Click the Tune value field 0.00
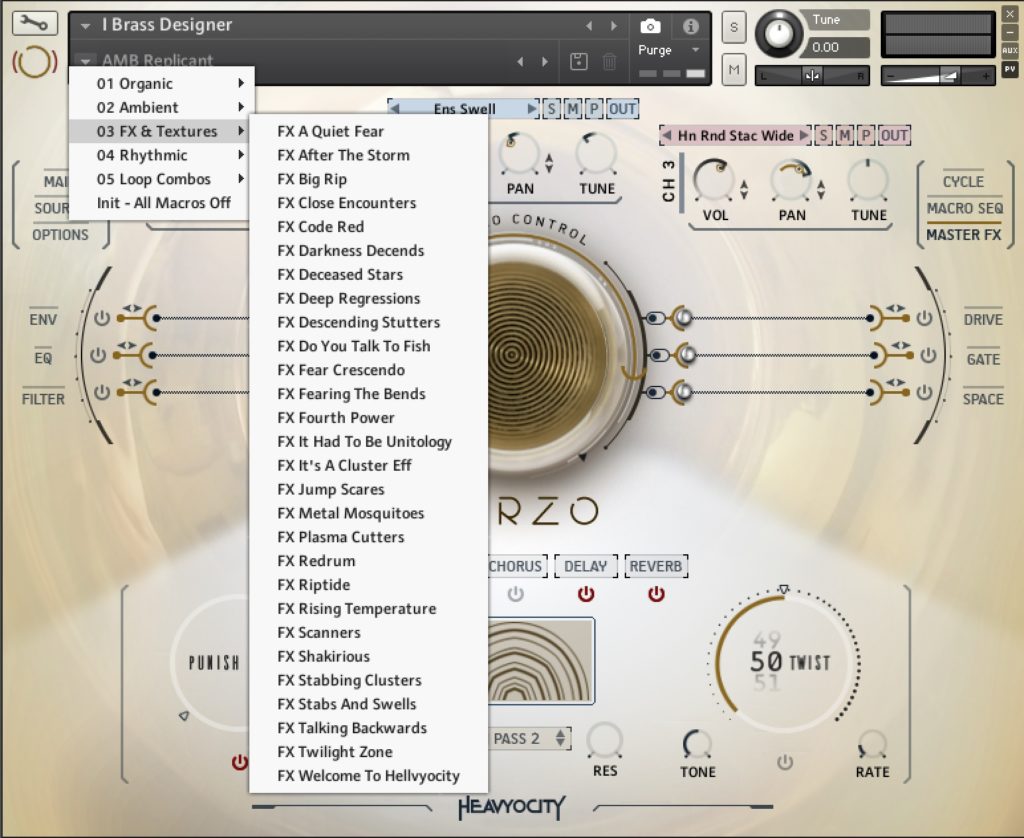Screen dimensions: 1024x838 (x=837, y=47)
